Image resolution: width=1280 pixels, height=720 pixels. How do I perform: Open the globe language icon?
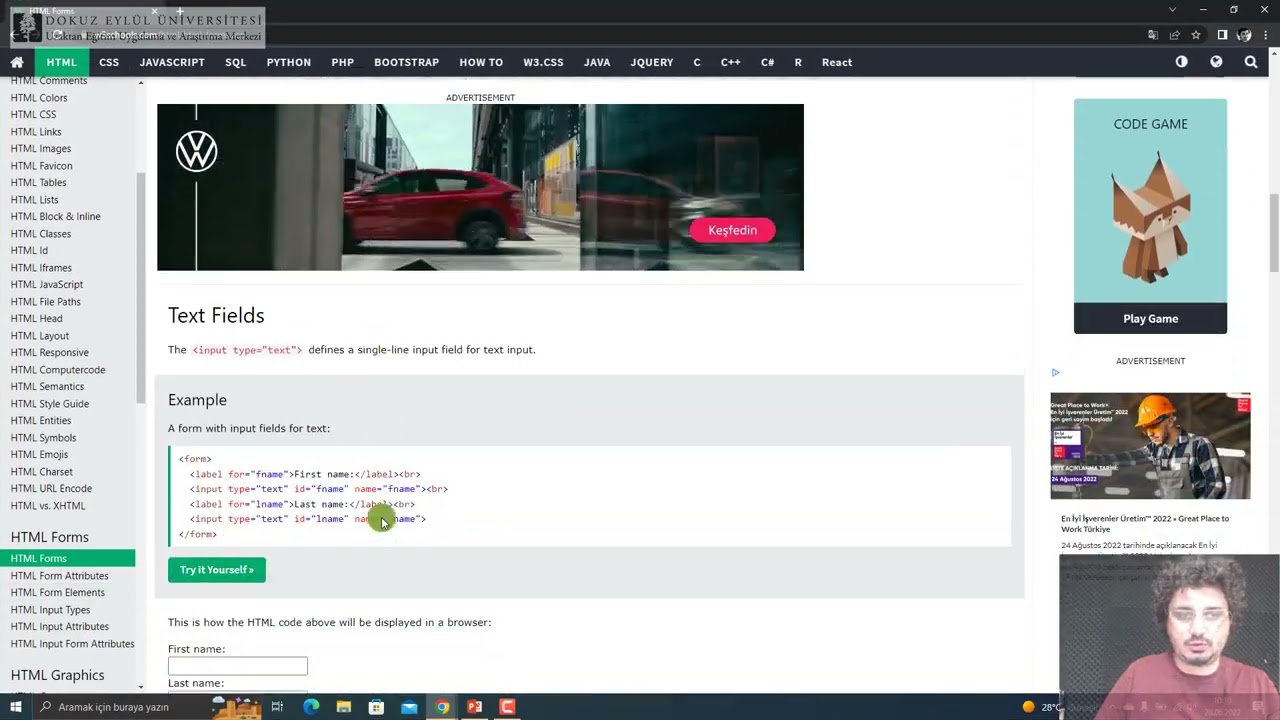tap(1216, 62)
